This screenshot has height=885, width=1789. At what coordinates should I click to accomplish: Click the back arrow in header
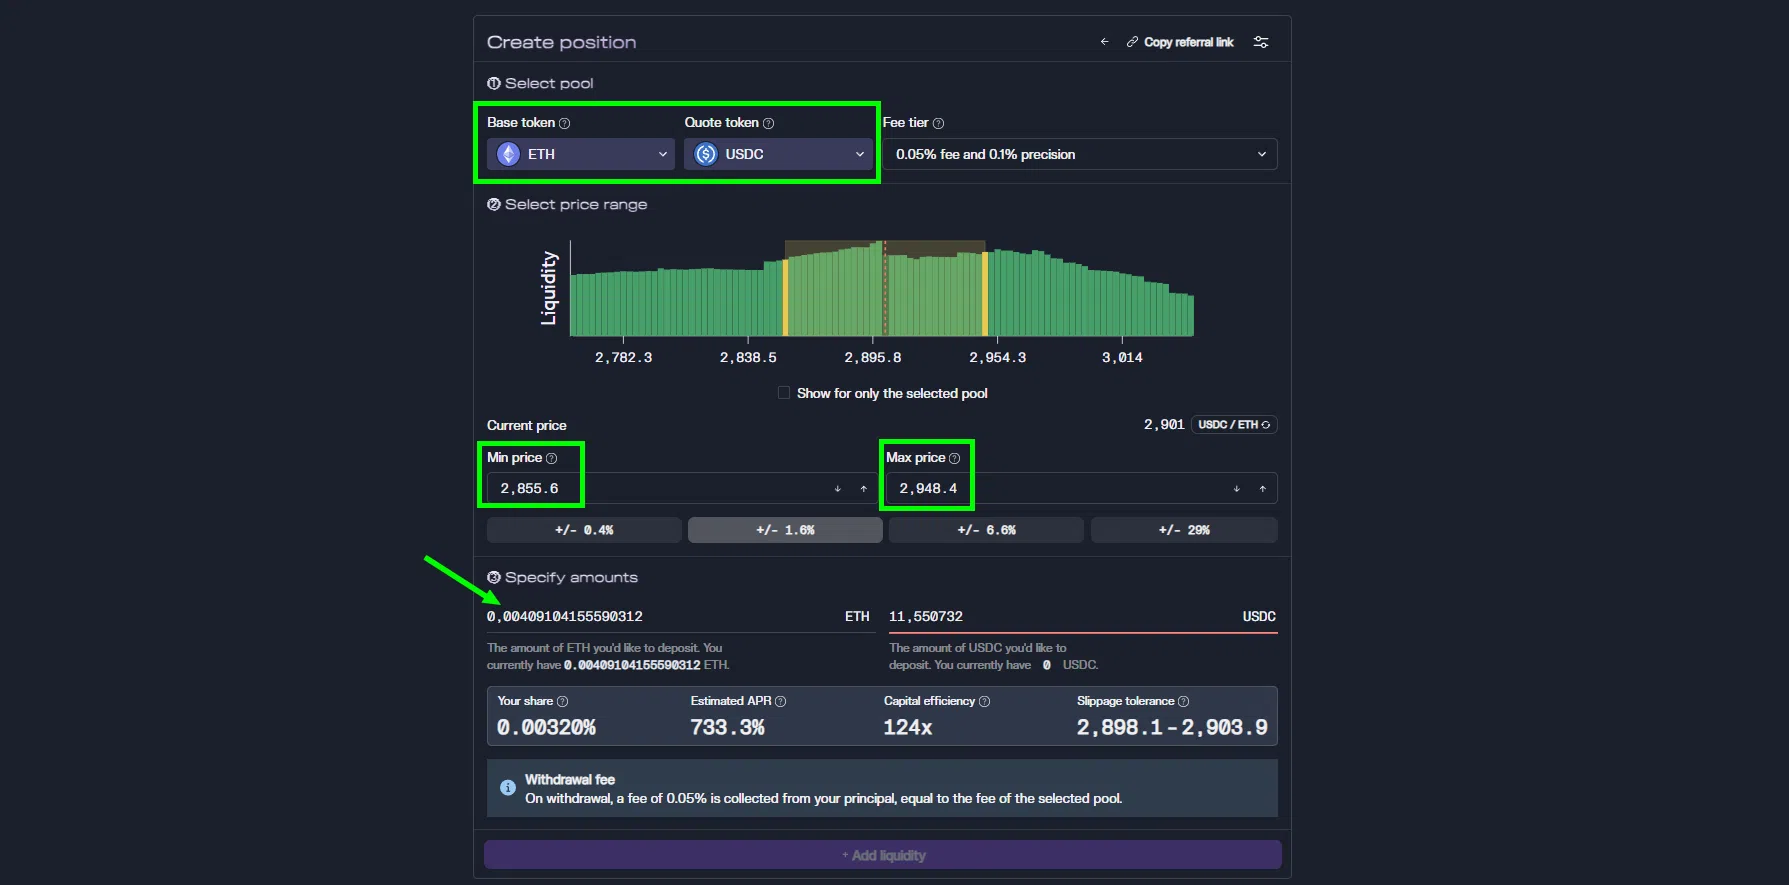coord(1104,42)
